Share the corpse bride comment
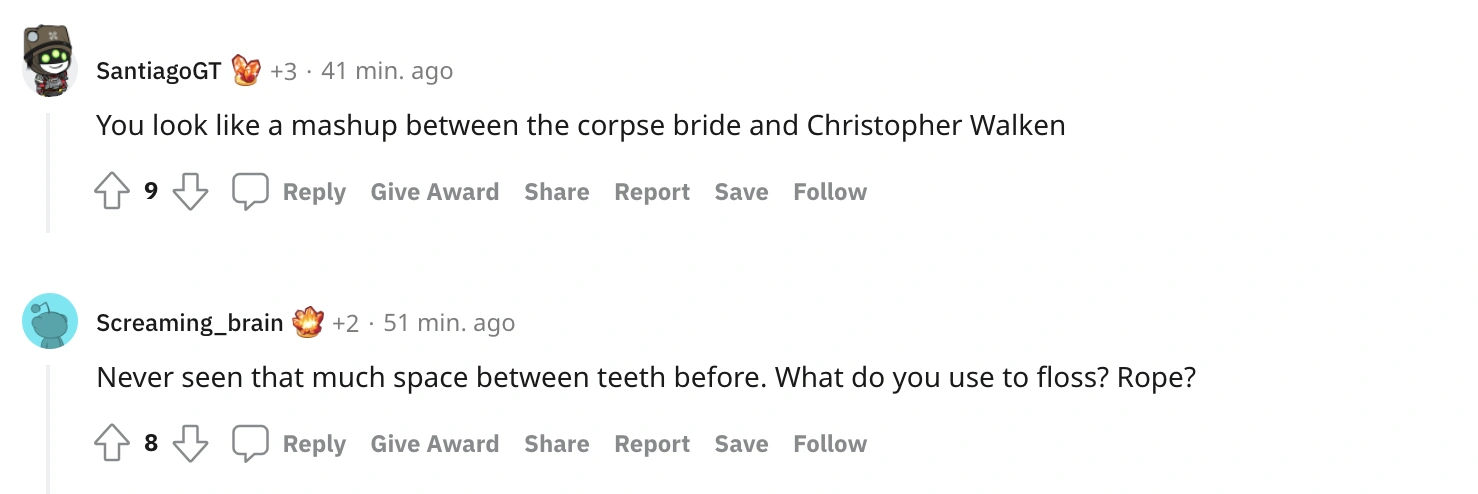This screenshot has width=1478, height=494. click(x=556, y=192)
